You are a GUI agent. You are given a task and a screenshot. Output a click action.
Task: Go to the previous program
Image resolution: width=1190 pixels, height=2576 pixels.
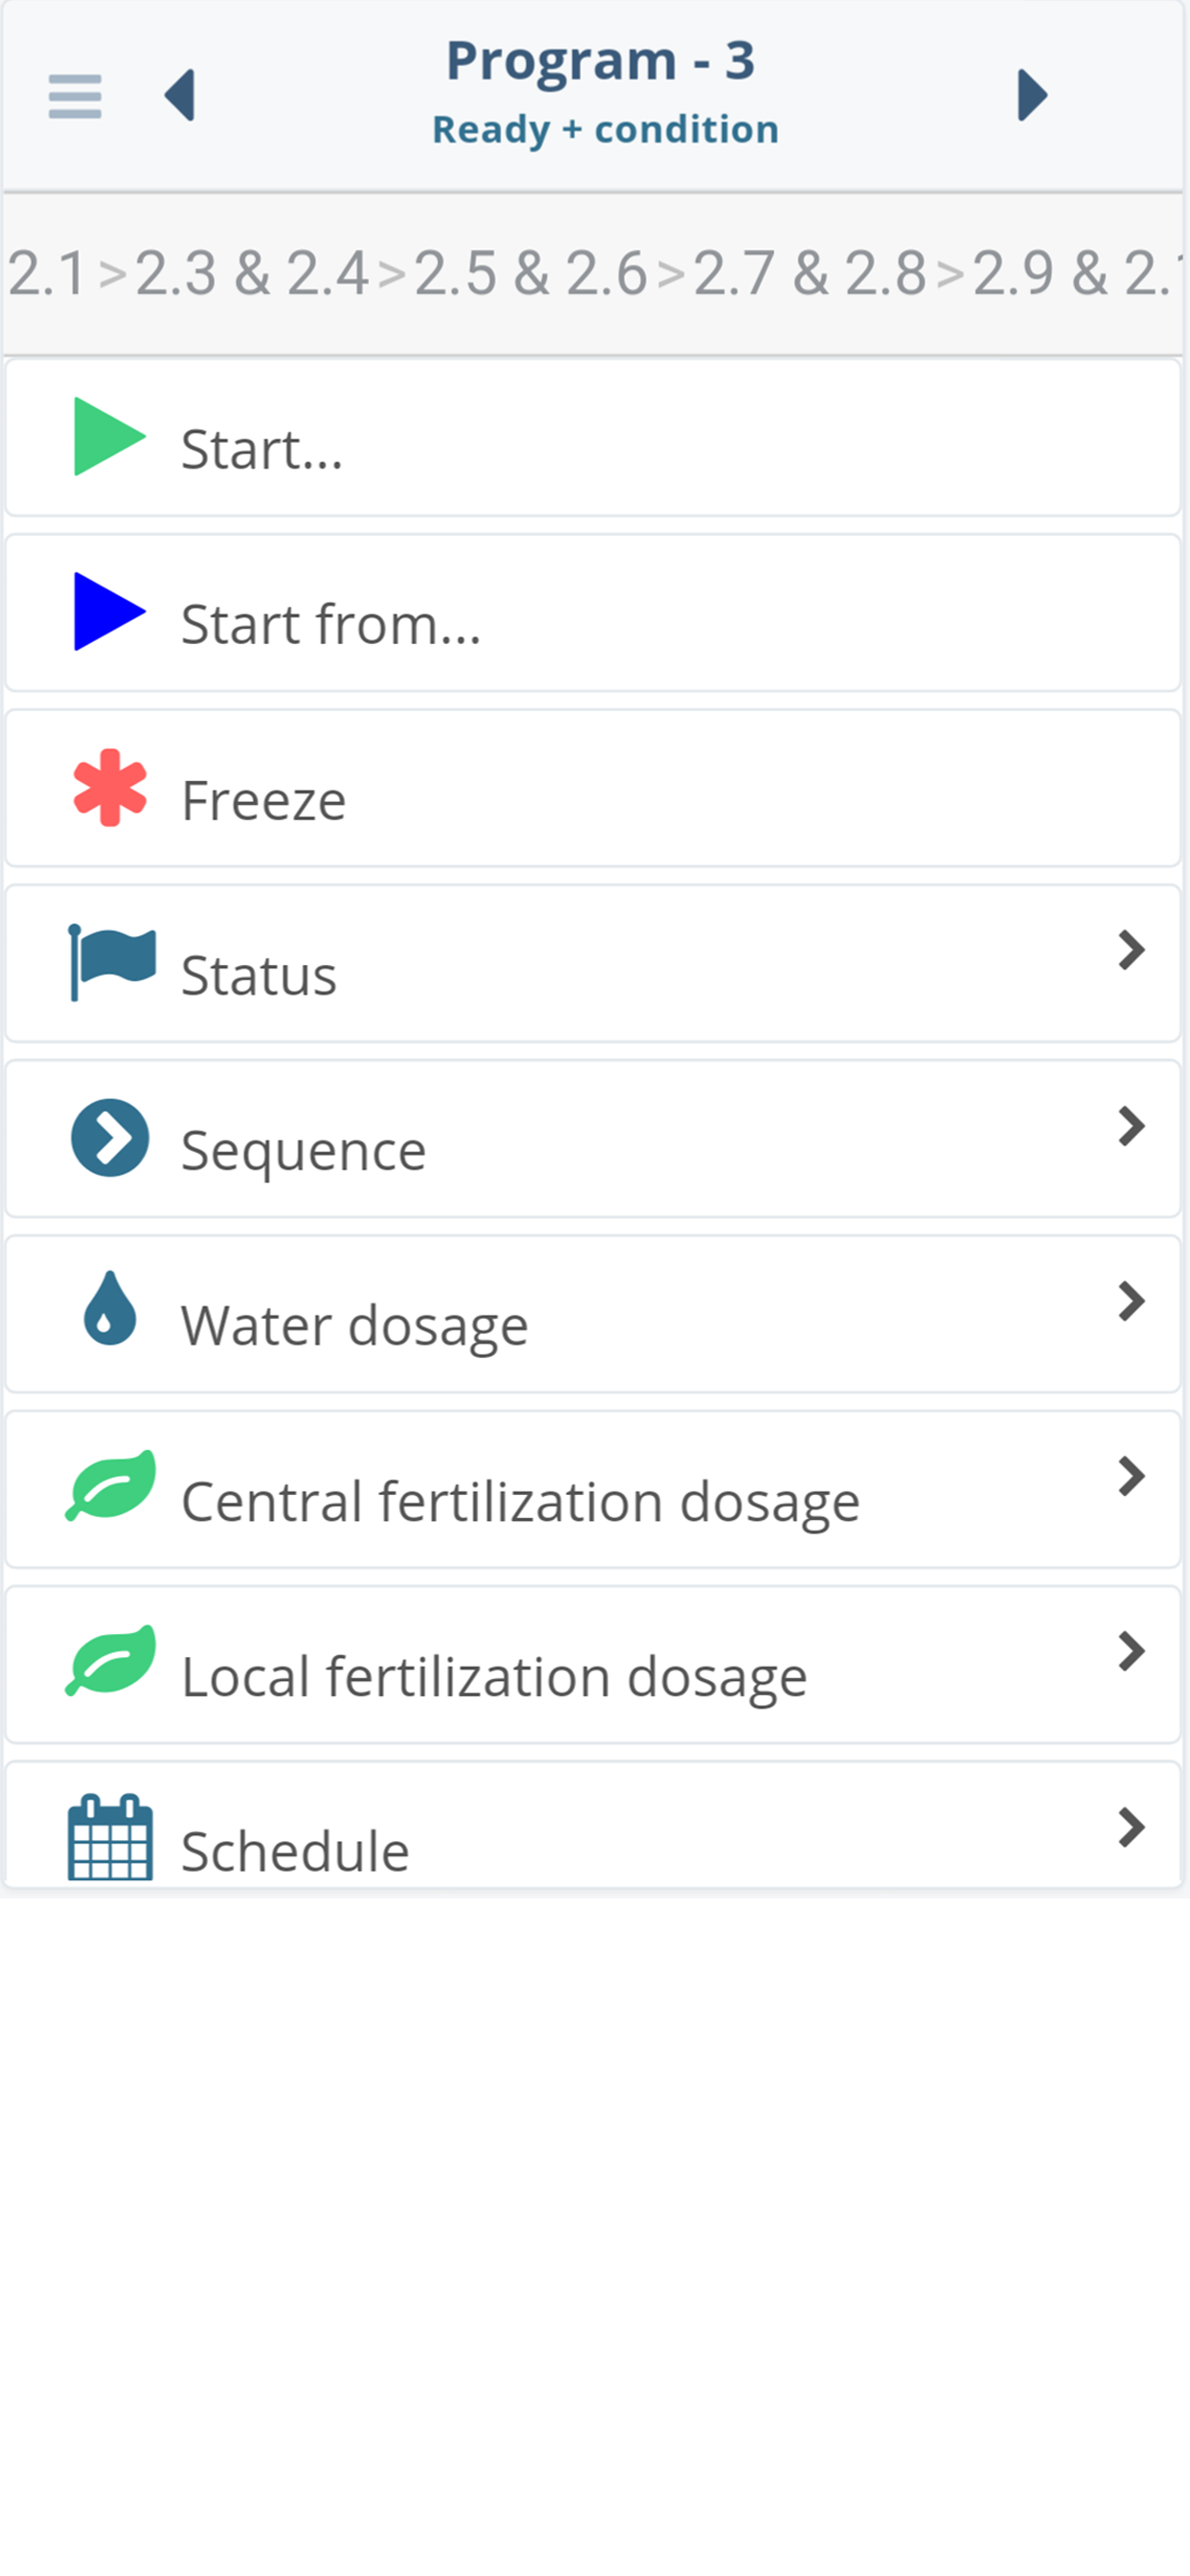click(x=180, y=96)
